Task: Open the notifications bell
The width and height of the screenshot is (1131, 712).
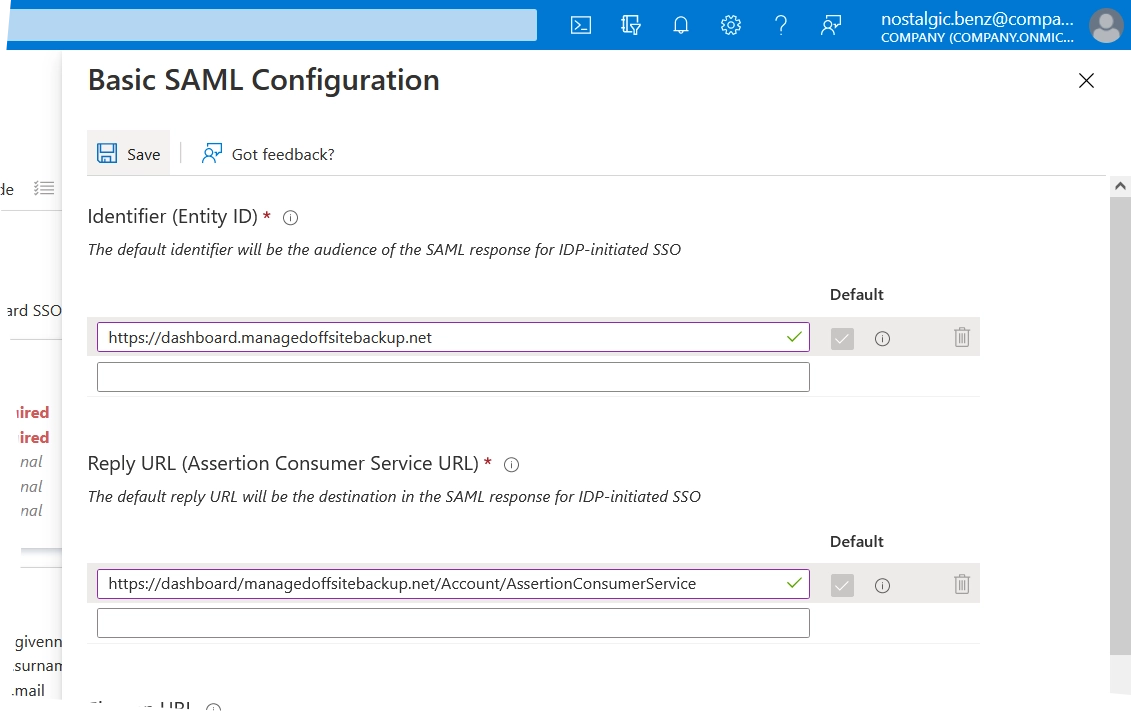Action: pyautogui.click(x=680, y=25)
